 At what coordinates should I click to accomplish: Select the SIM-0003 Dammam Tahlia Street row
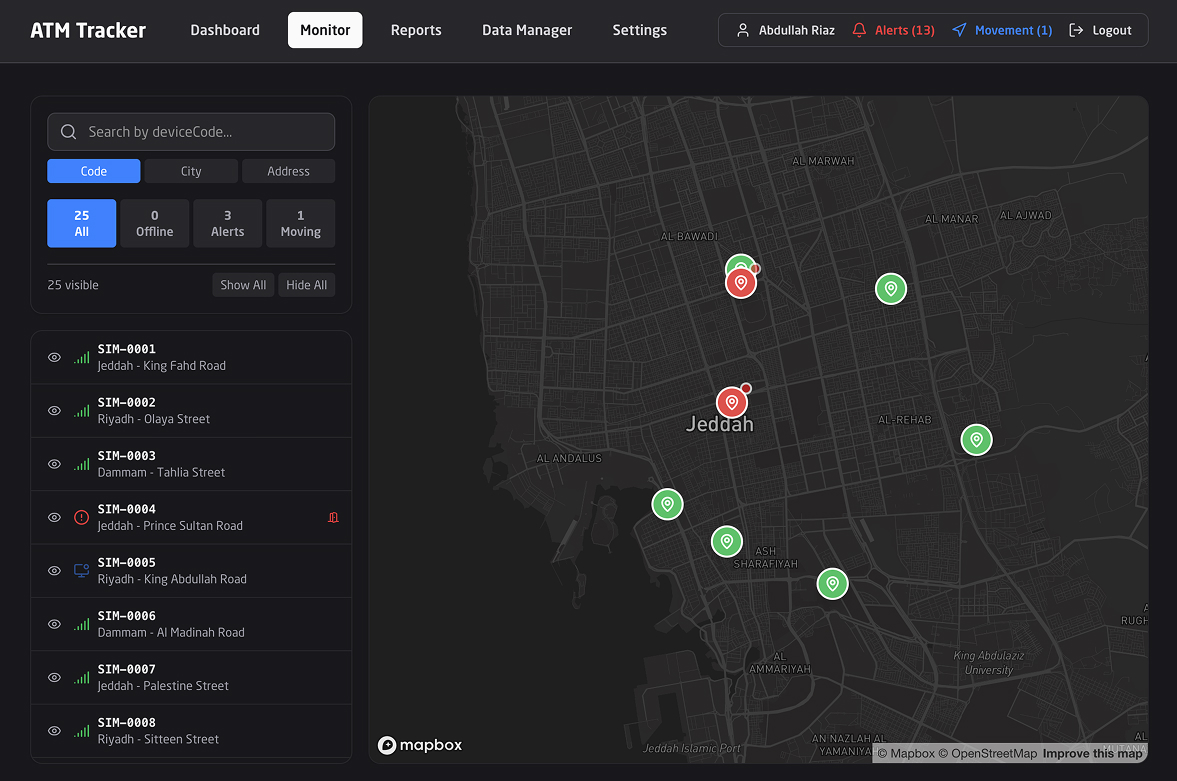click(x=191, y=464)
